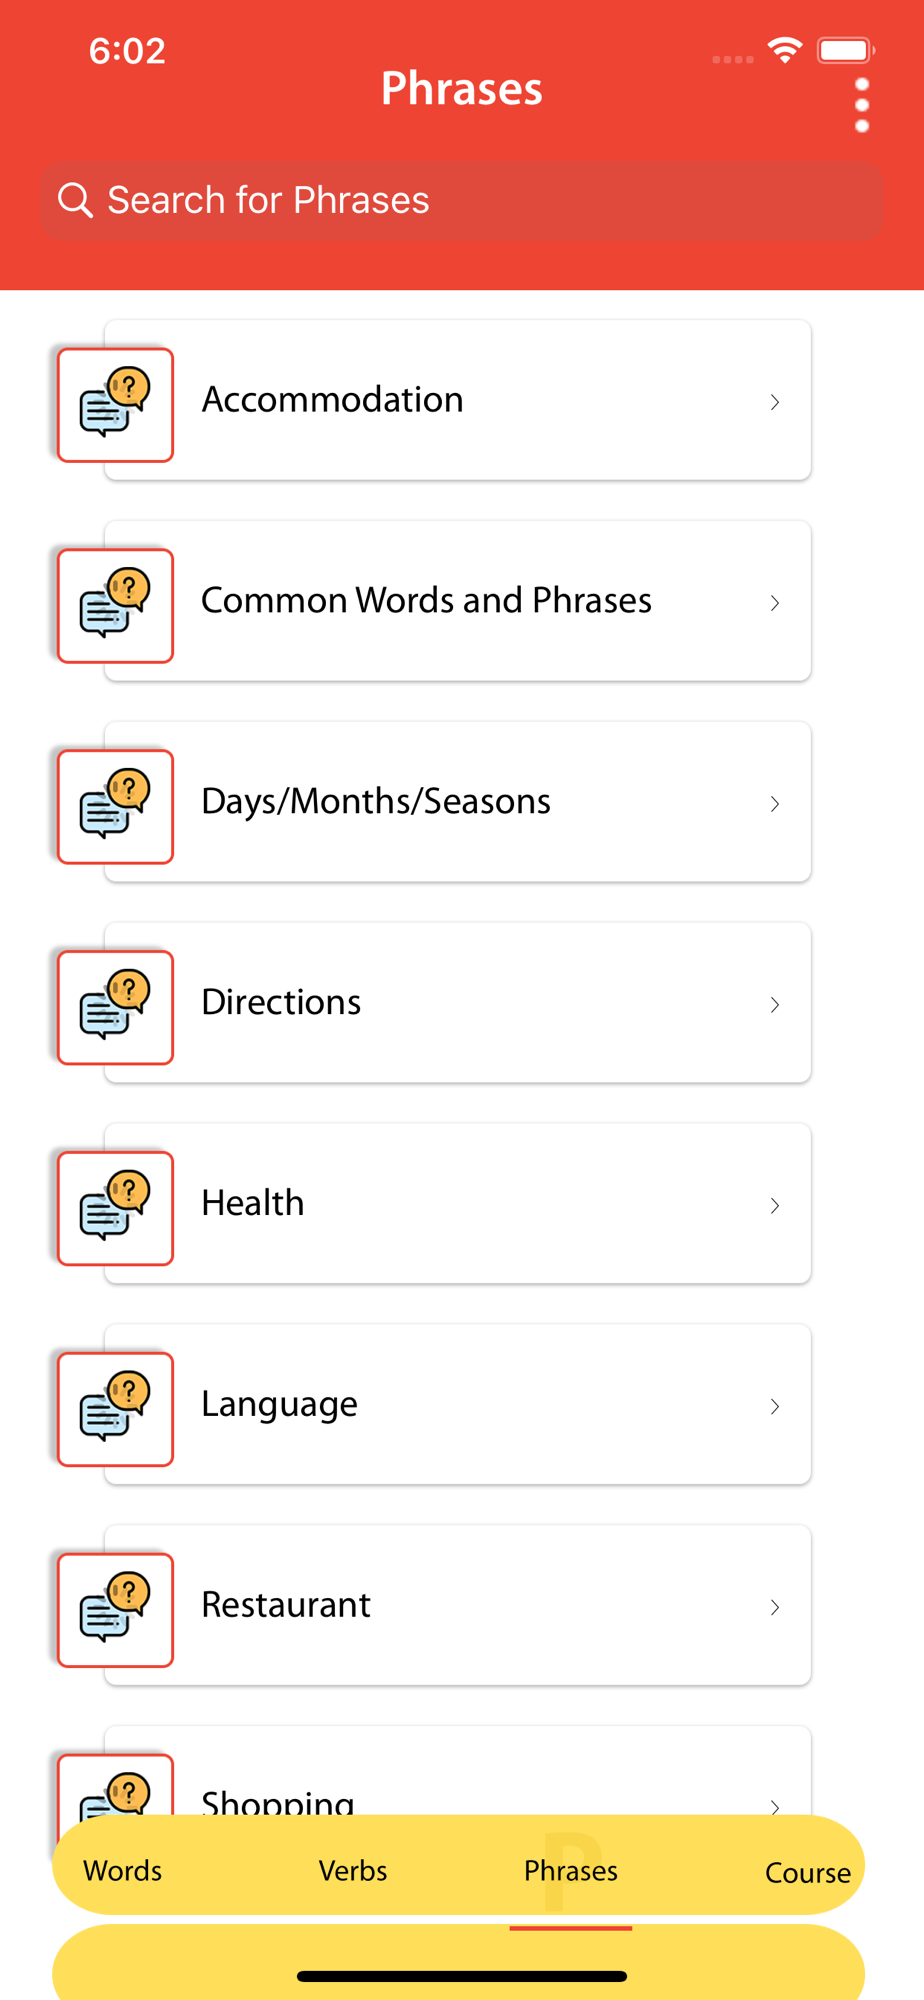This screenshot has height=2000, width=924.
Task: Expand Accommodation using its chevron arrow
Action: coord(775,402)
